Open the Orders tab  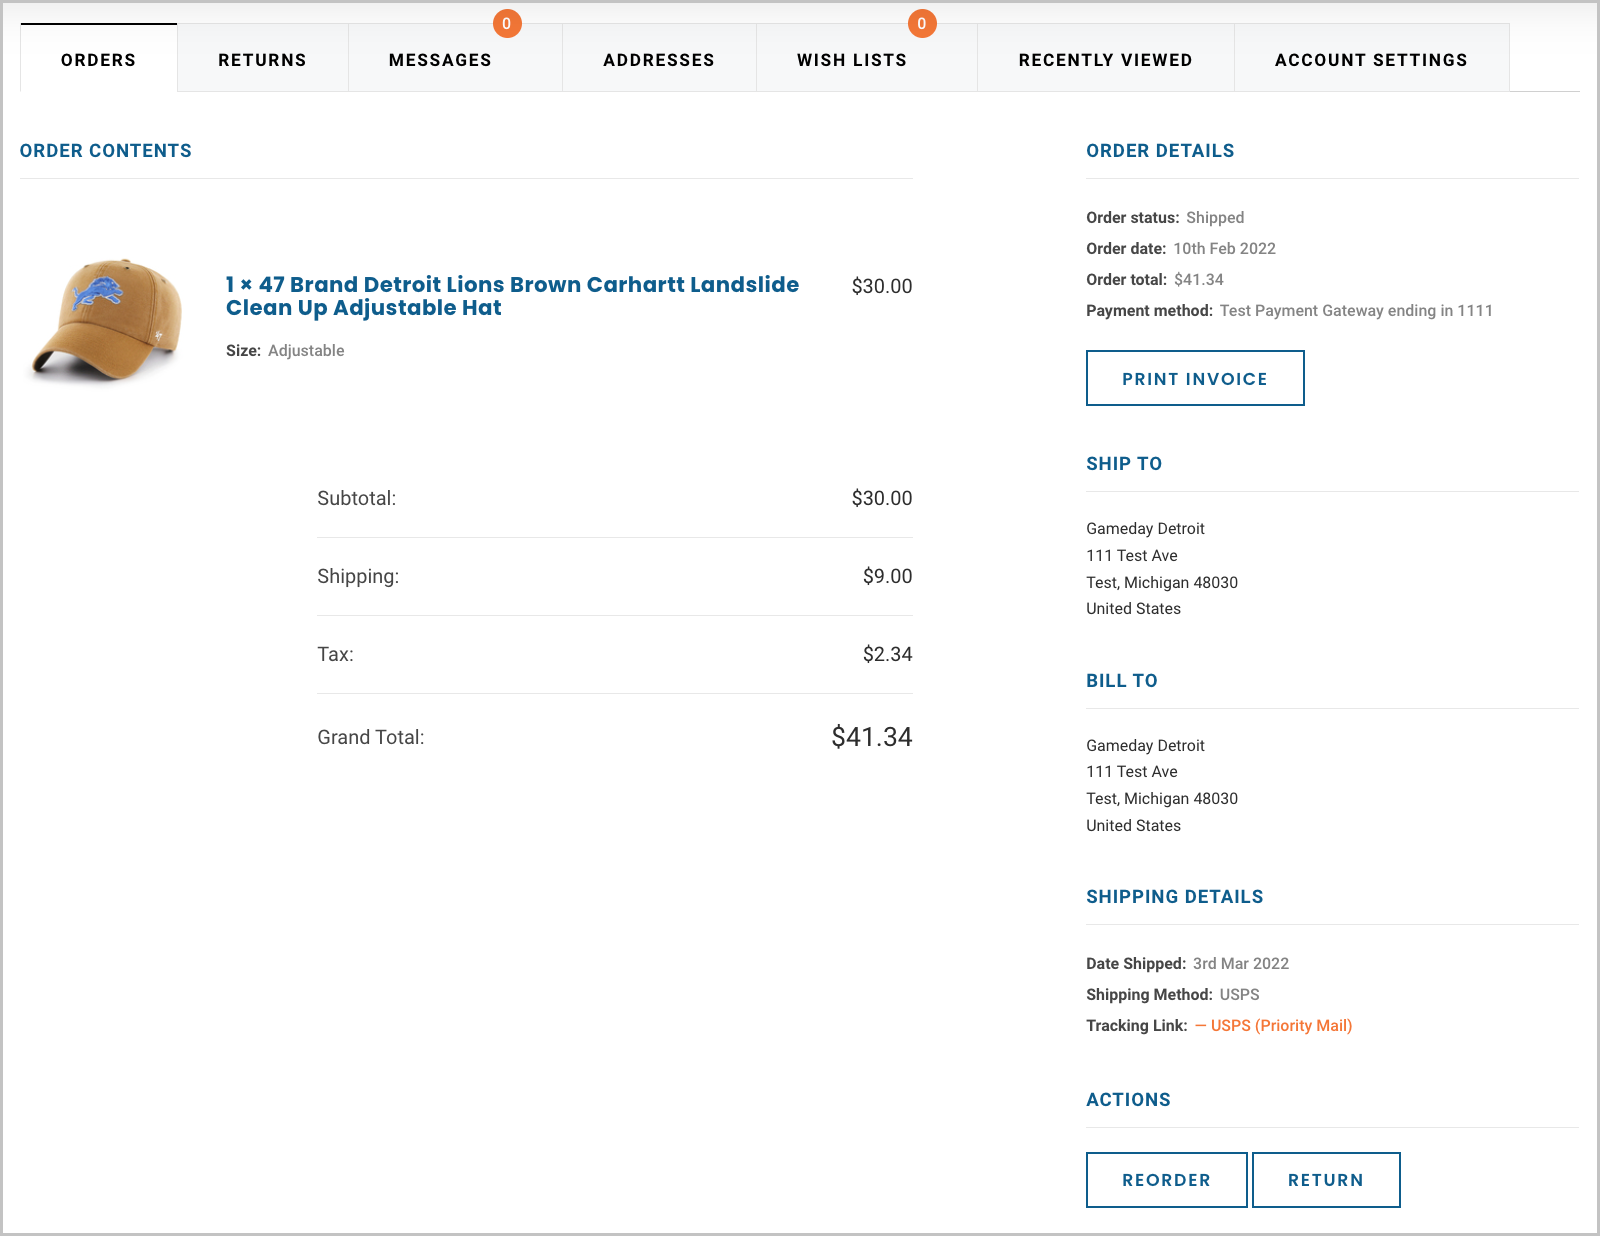98,60
